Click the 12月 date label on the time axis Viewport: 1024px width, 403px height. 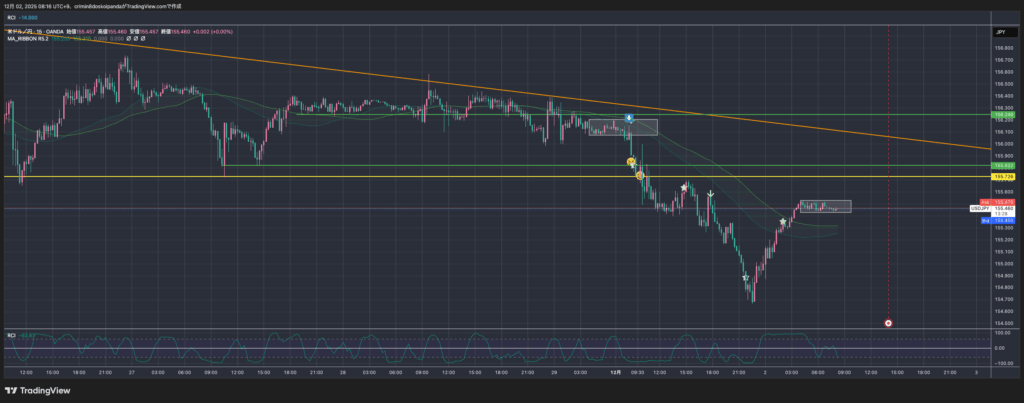pos(617,372)
